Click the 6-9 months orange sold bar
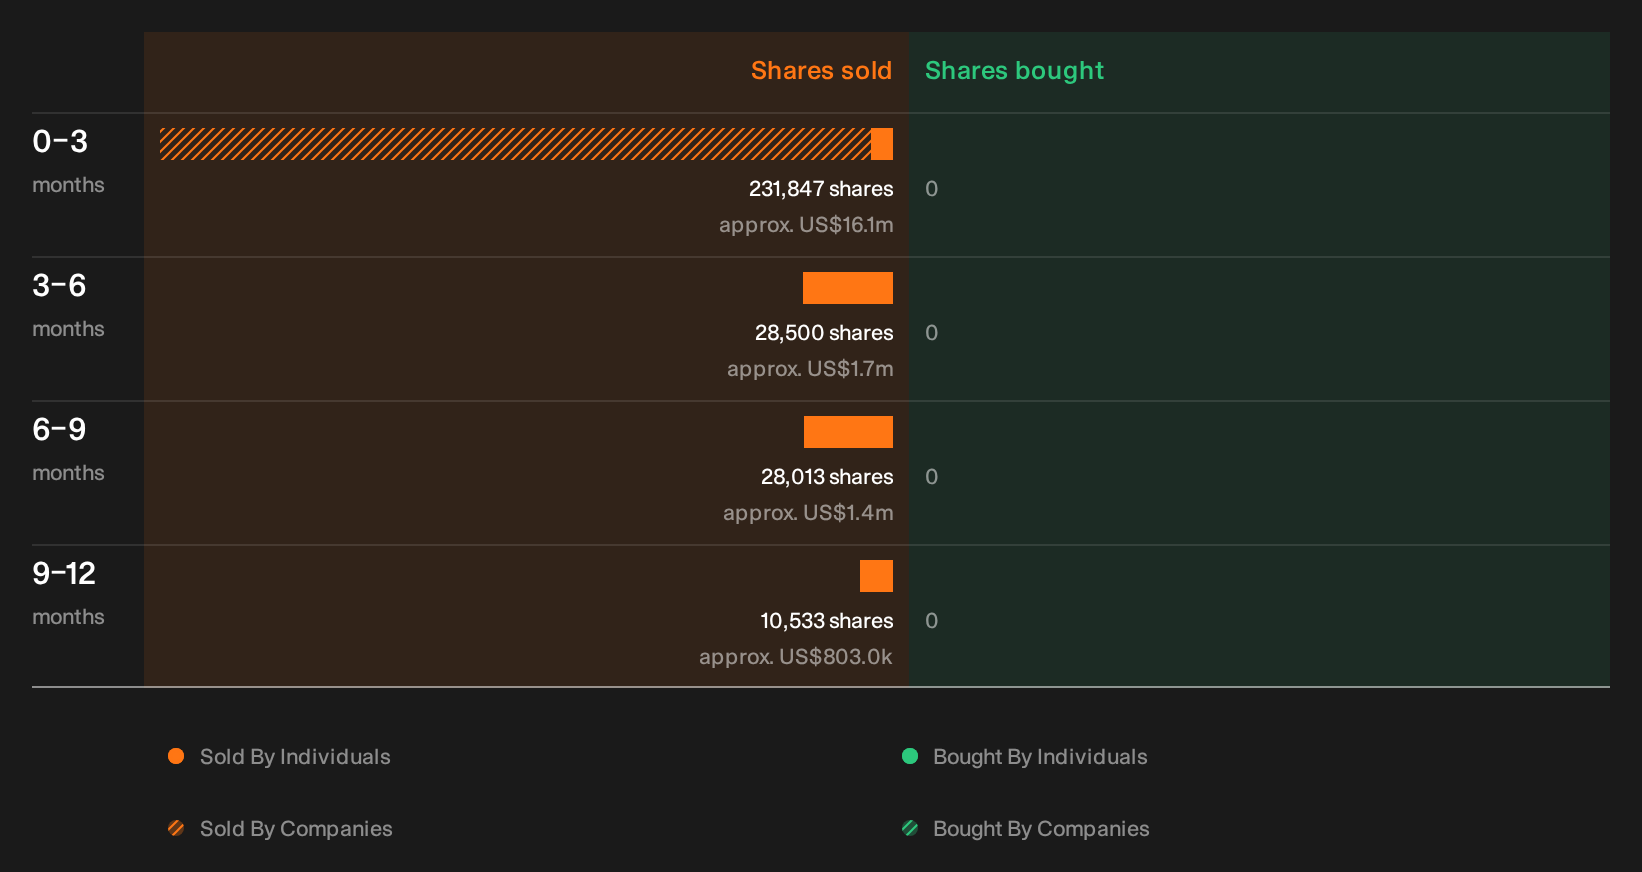This screenshot has height=872, width=1642. click(848, 432)
